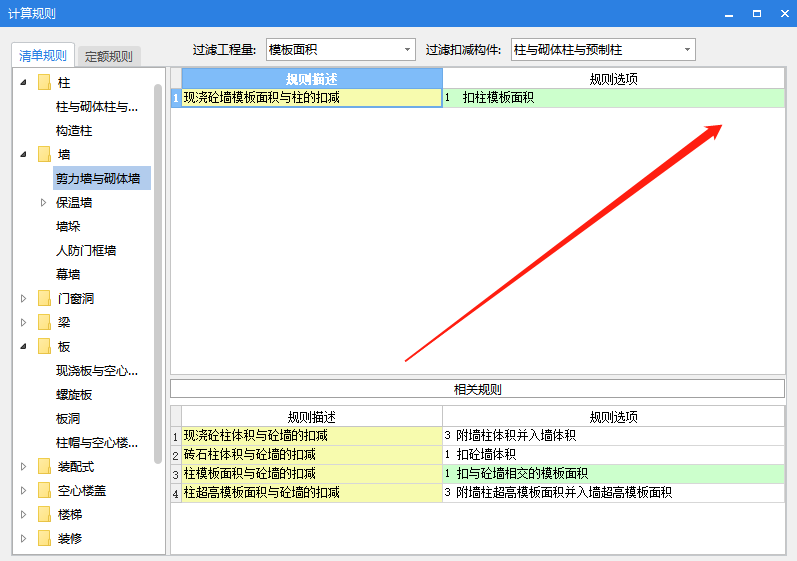Select 构造柱 in the tree
797x561 pixels.
[x=74, y=131]
